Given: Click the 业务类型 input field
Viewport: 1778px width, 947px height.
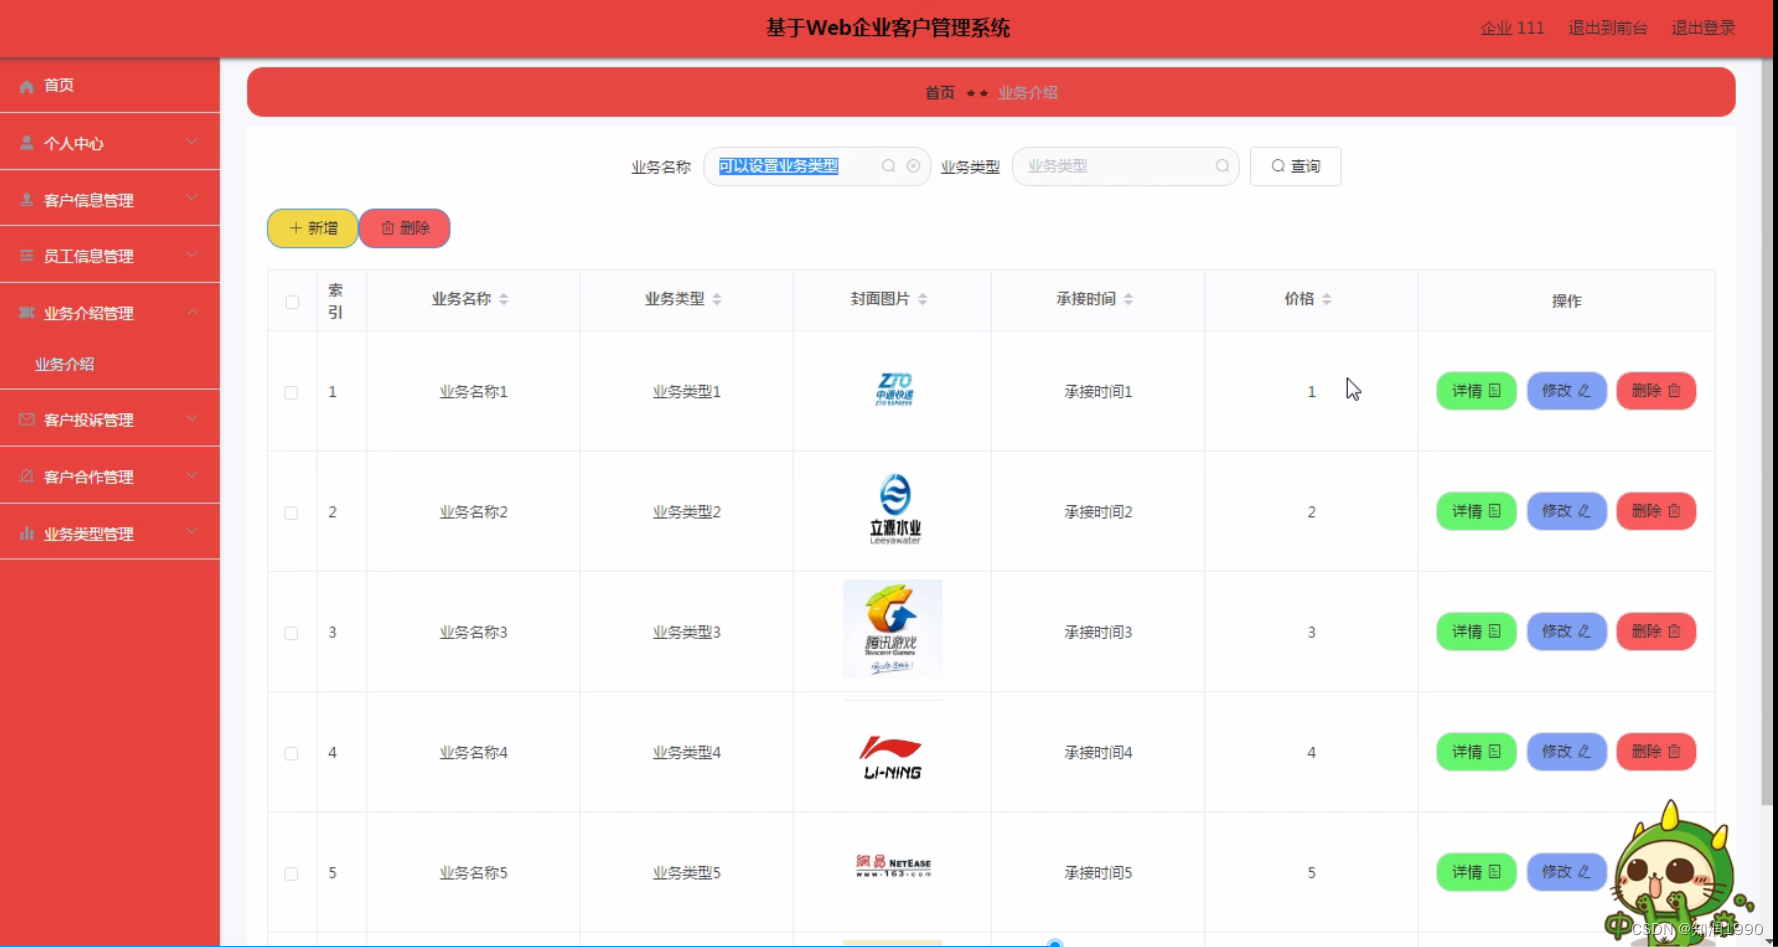Looking at the screenshot, I should (1115, 166).
